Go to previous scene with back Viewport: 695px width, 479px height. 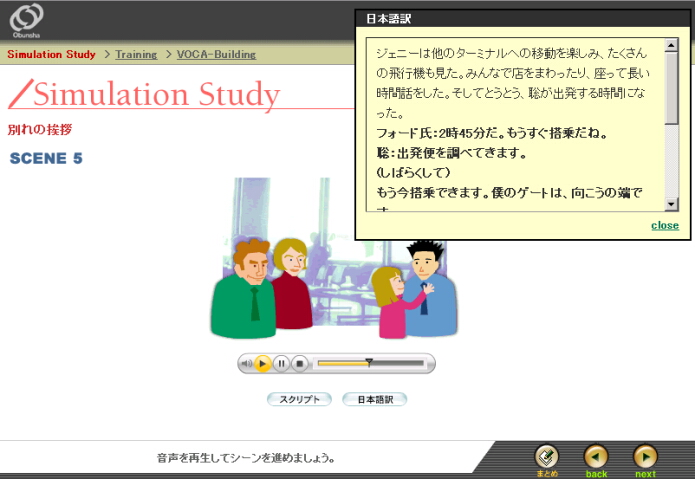[x=596, y=458]
